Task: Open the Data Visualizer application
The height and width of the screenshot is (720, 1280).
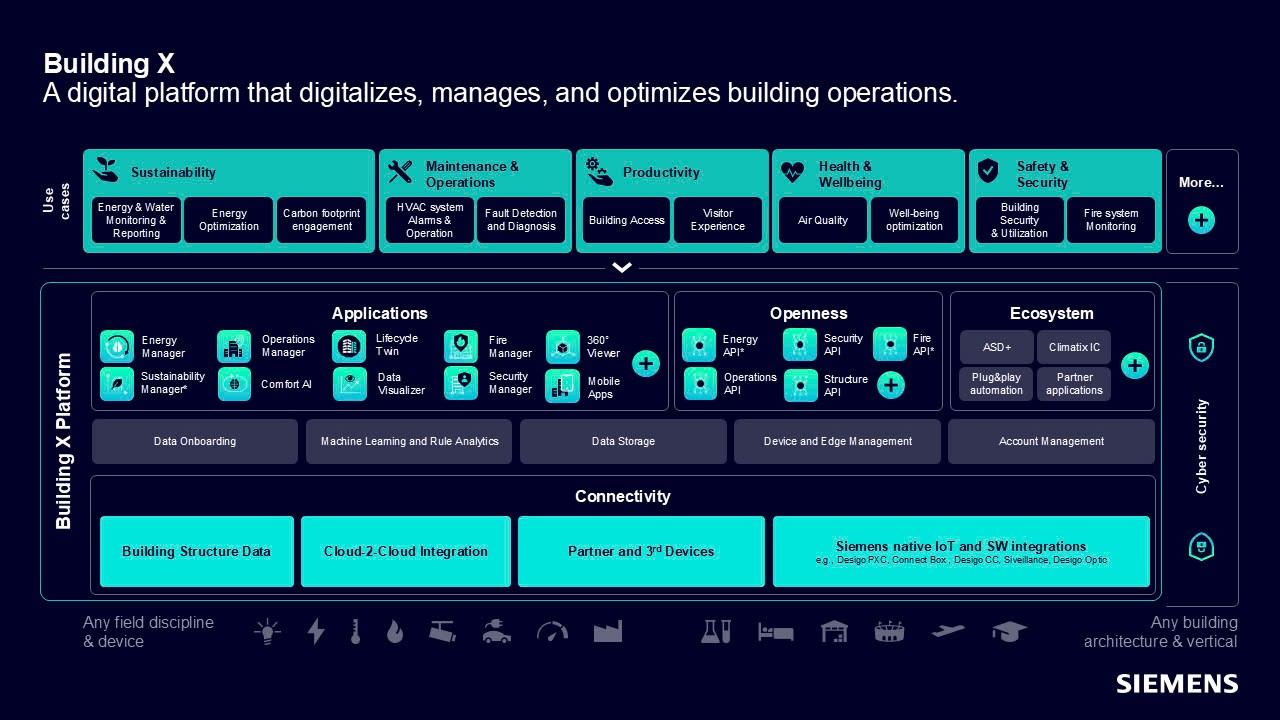Action: [x=349, y=384]
